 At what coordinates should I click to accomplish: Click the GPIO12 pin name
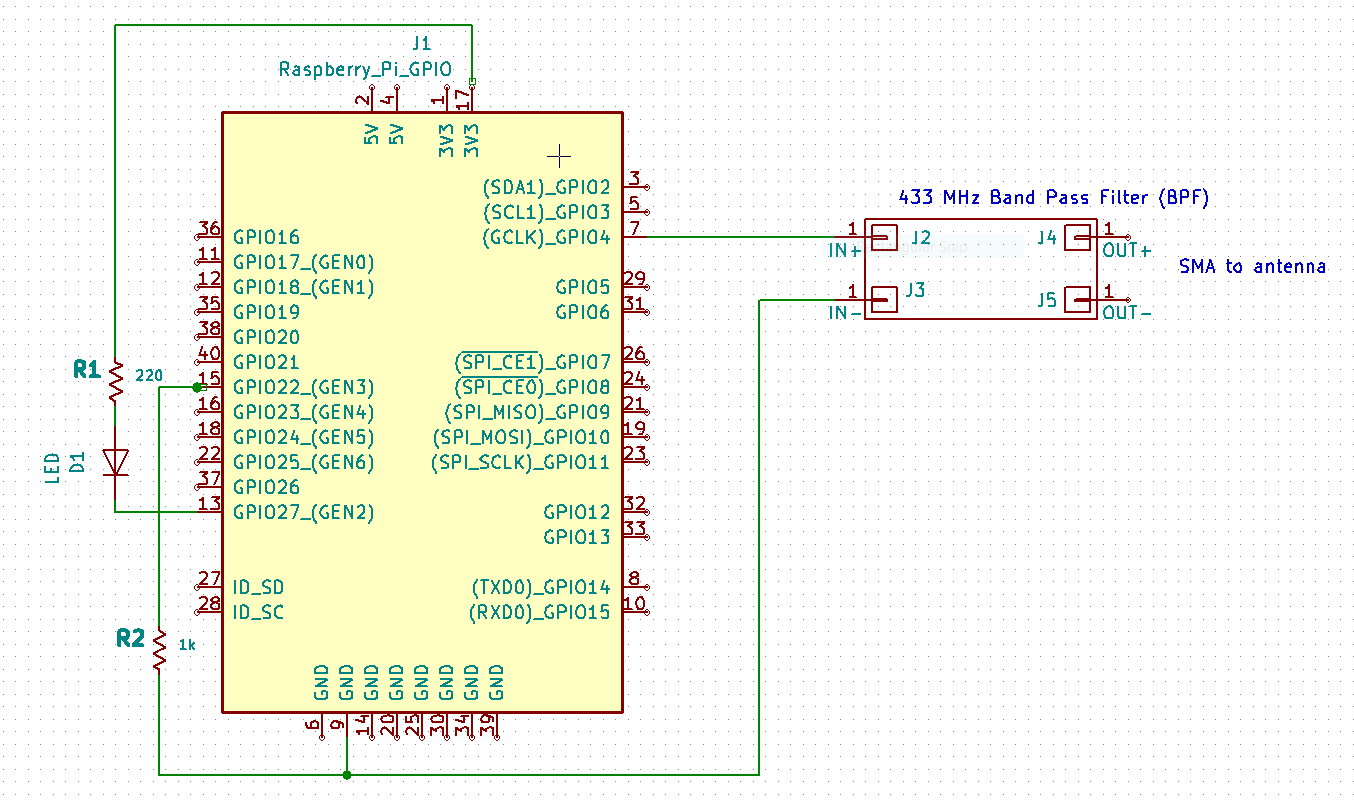pos(577,513)
